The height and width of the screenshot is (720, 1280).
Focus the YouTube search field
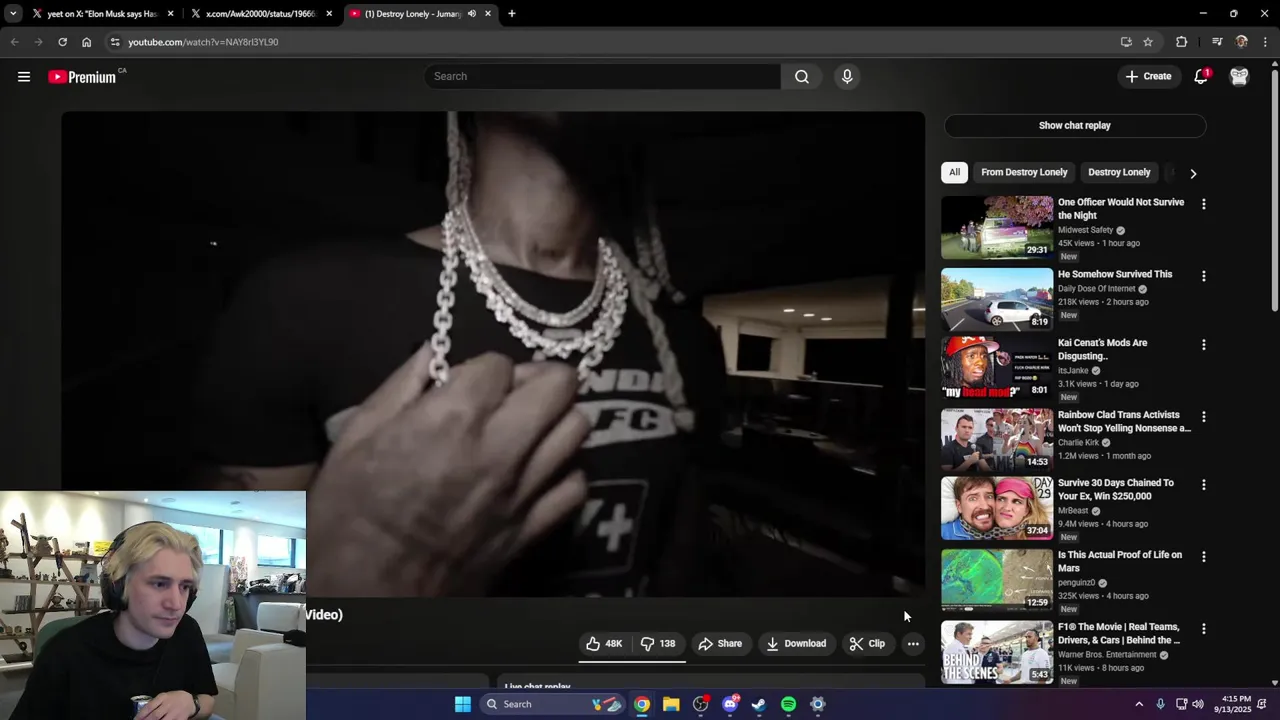point(602,77)
